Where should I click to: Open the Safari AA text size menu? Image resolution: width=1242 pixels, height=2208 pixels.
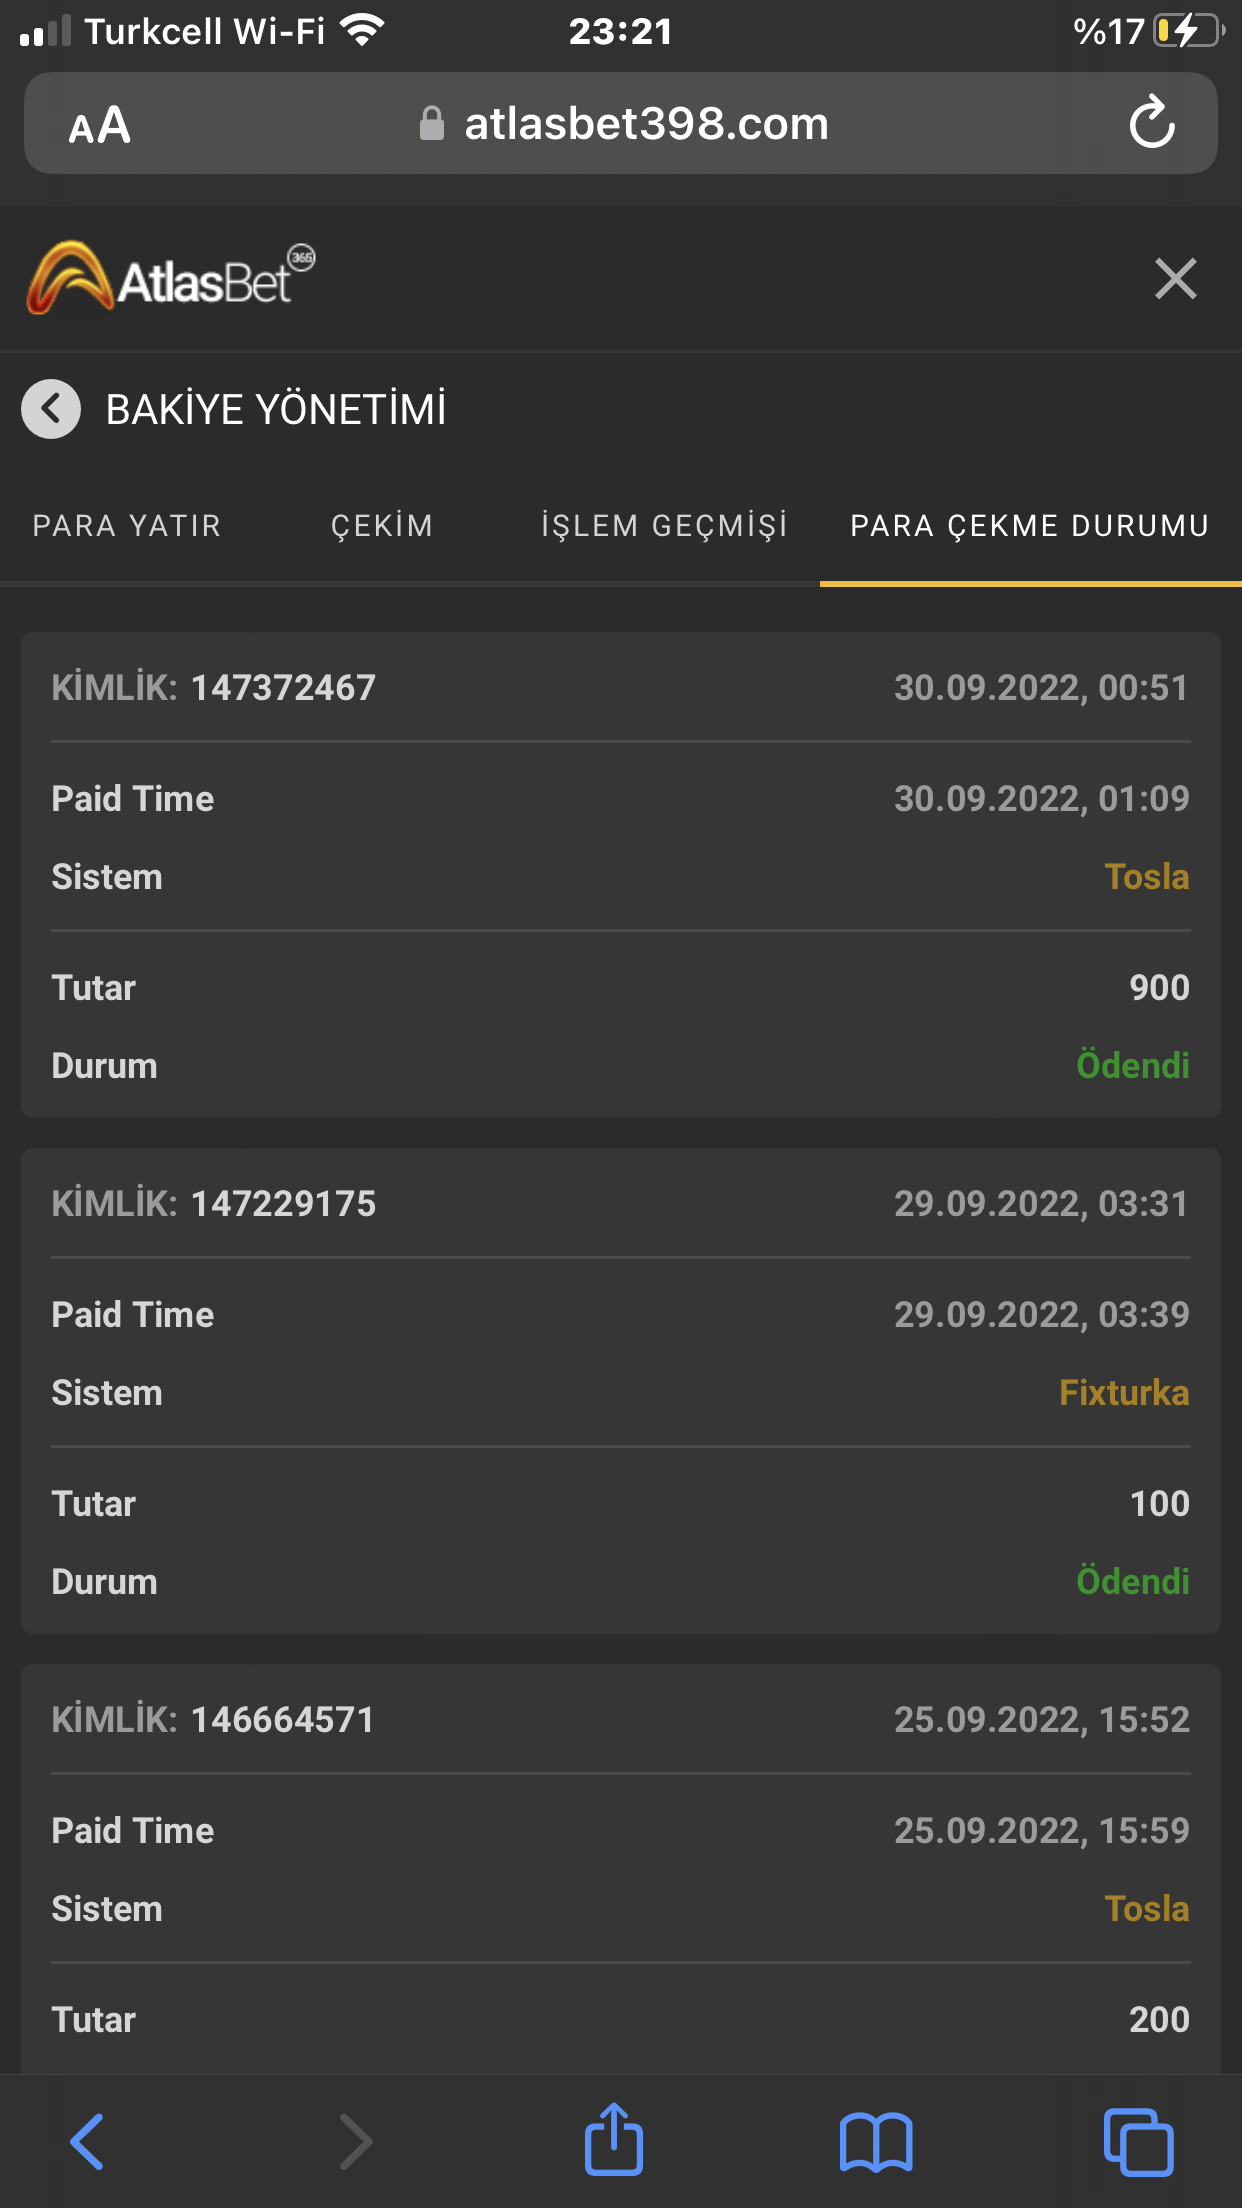99,126
